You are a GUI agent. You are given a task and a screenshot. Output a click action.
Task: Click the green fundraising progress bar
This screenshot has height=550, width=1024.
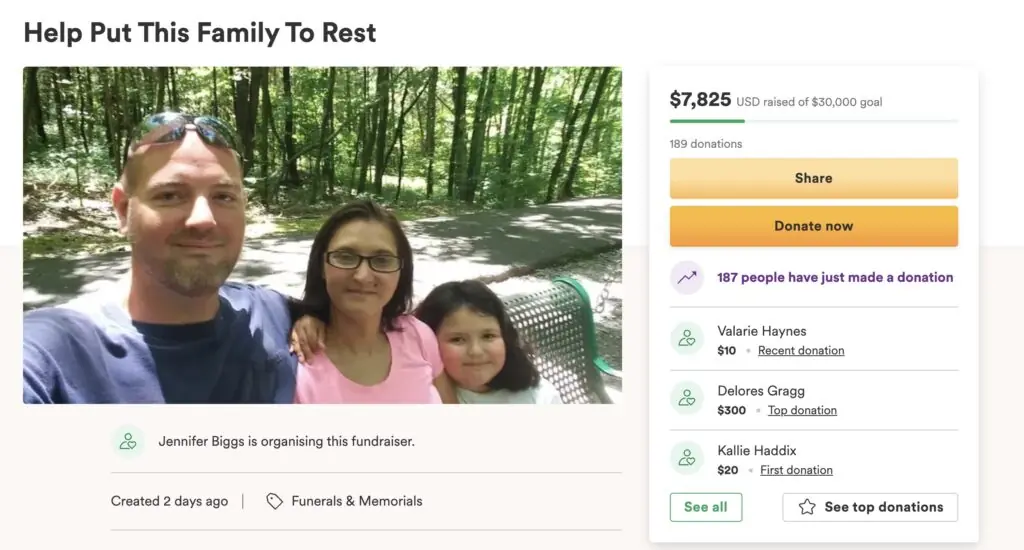click(707, 121)
